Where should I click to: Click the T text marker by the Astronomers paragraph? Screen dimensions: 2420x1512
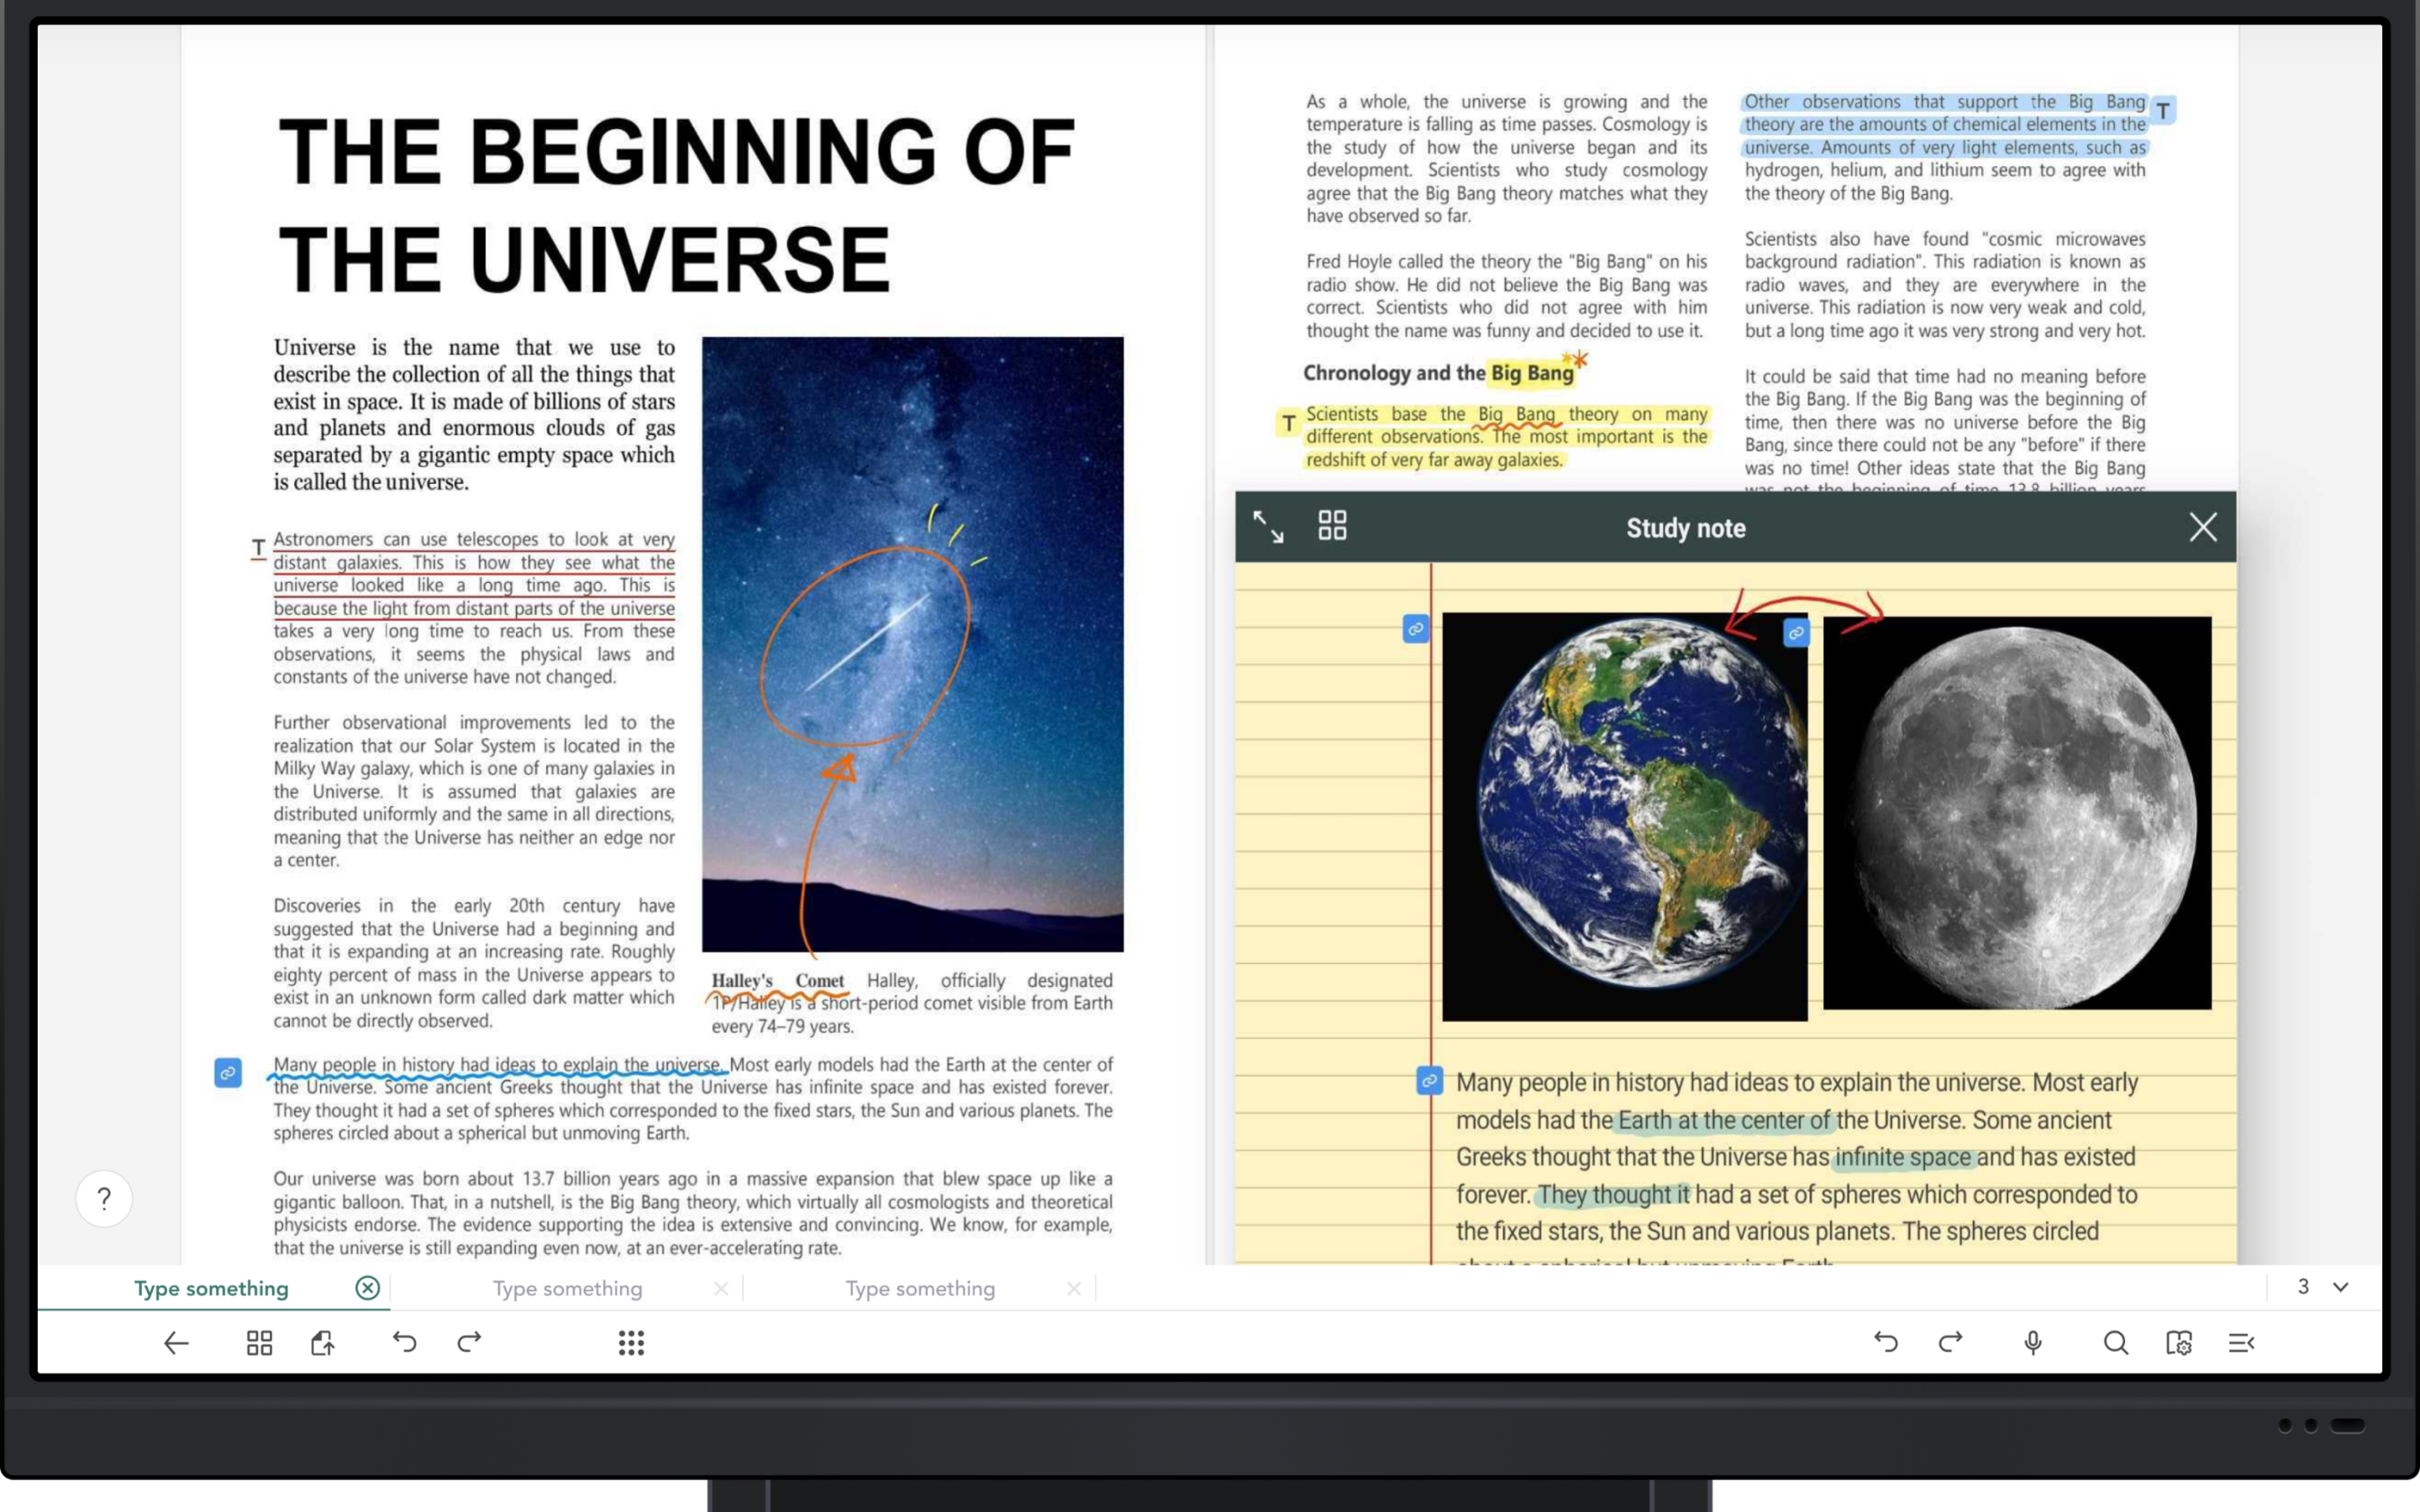coord(258,548)
